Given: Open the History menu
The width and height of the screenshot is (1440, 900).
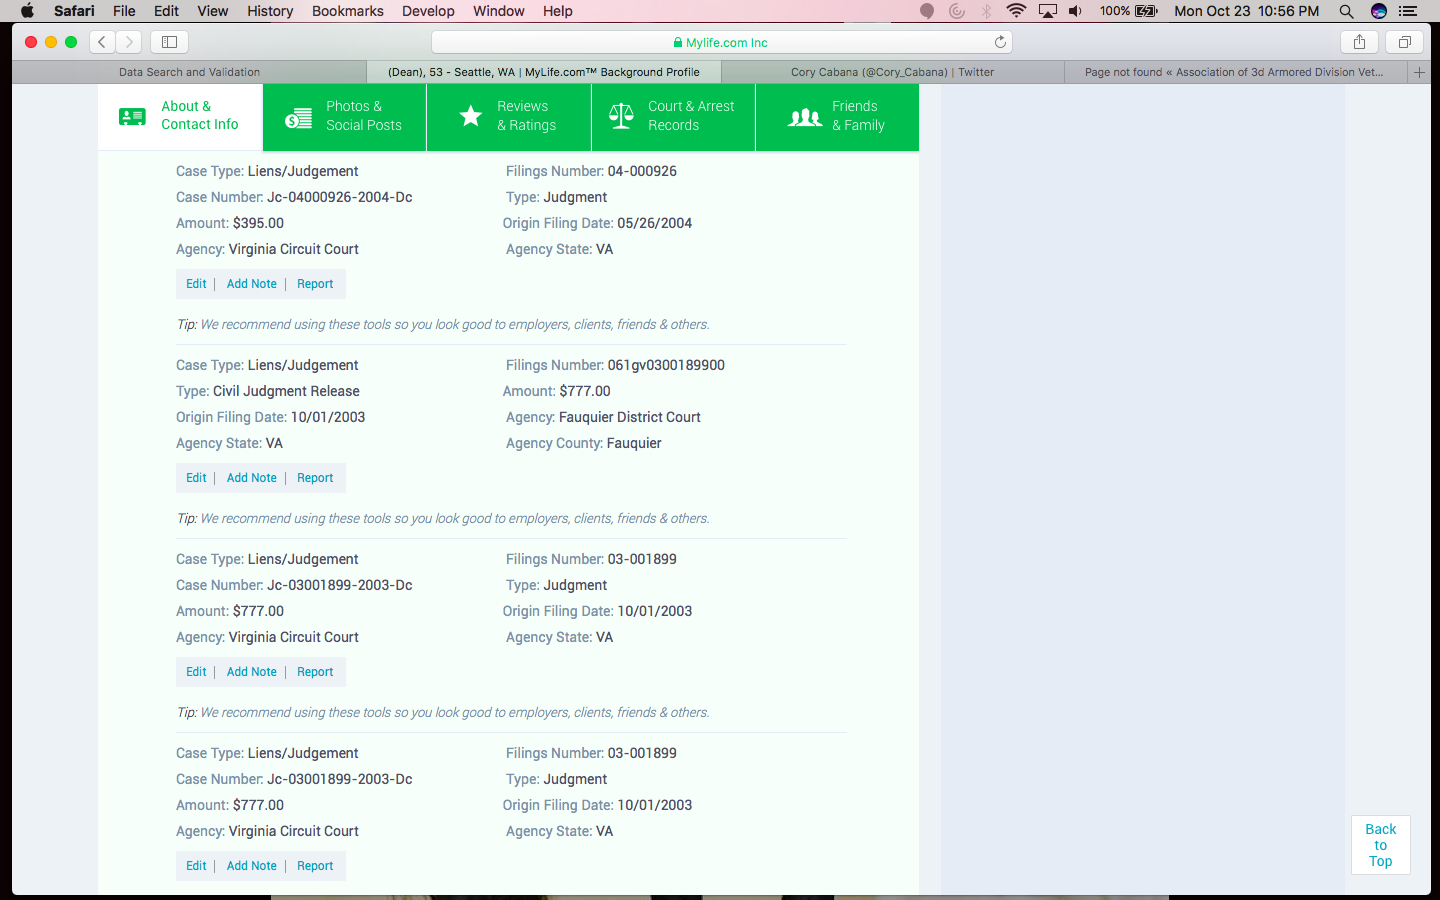Looking at the screenshot, I should (x=270, y=11).
